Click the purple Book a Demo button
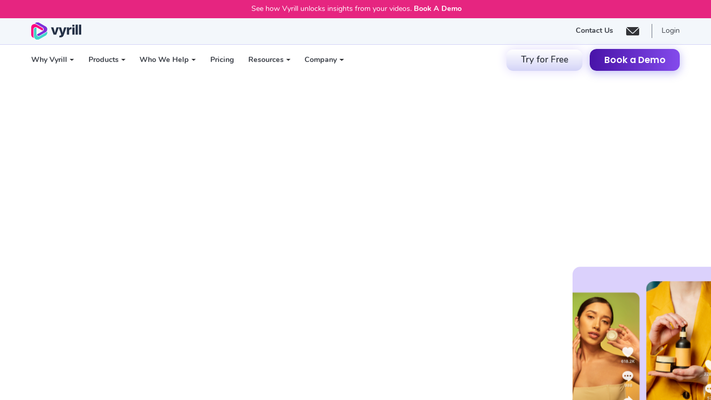 pos(634,60)
